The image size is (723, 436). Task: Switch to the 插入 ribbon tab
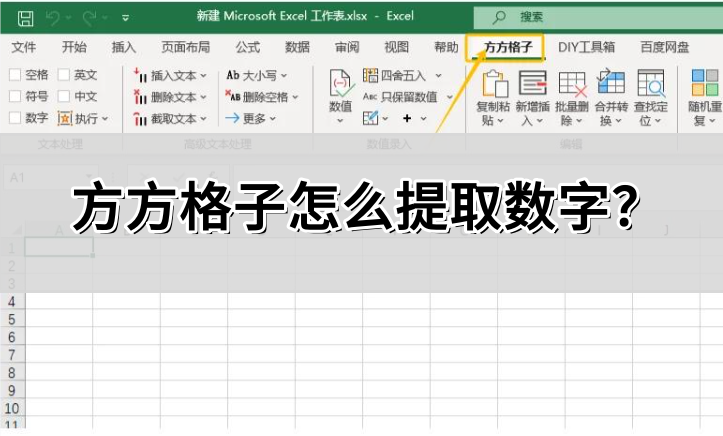coord(124,47)
